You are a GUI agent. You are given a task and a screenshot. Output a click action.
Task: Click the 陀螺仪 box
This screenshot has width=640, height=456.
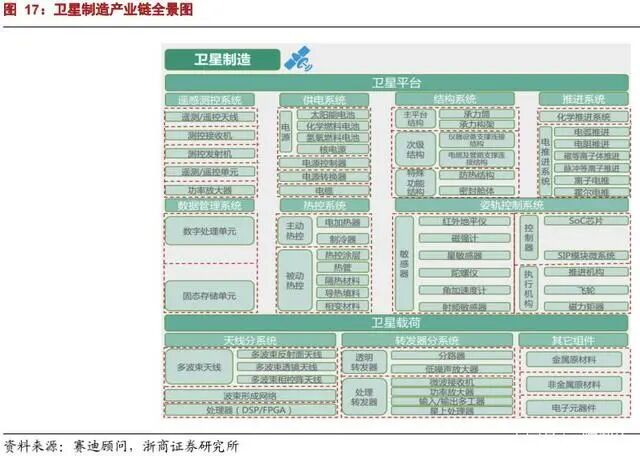pyautogui.click(x=465, y=273)
